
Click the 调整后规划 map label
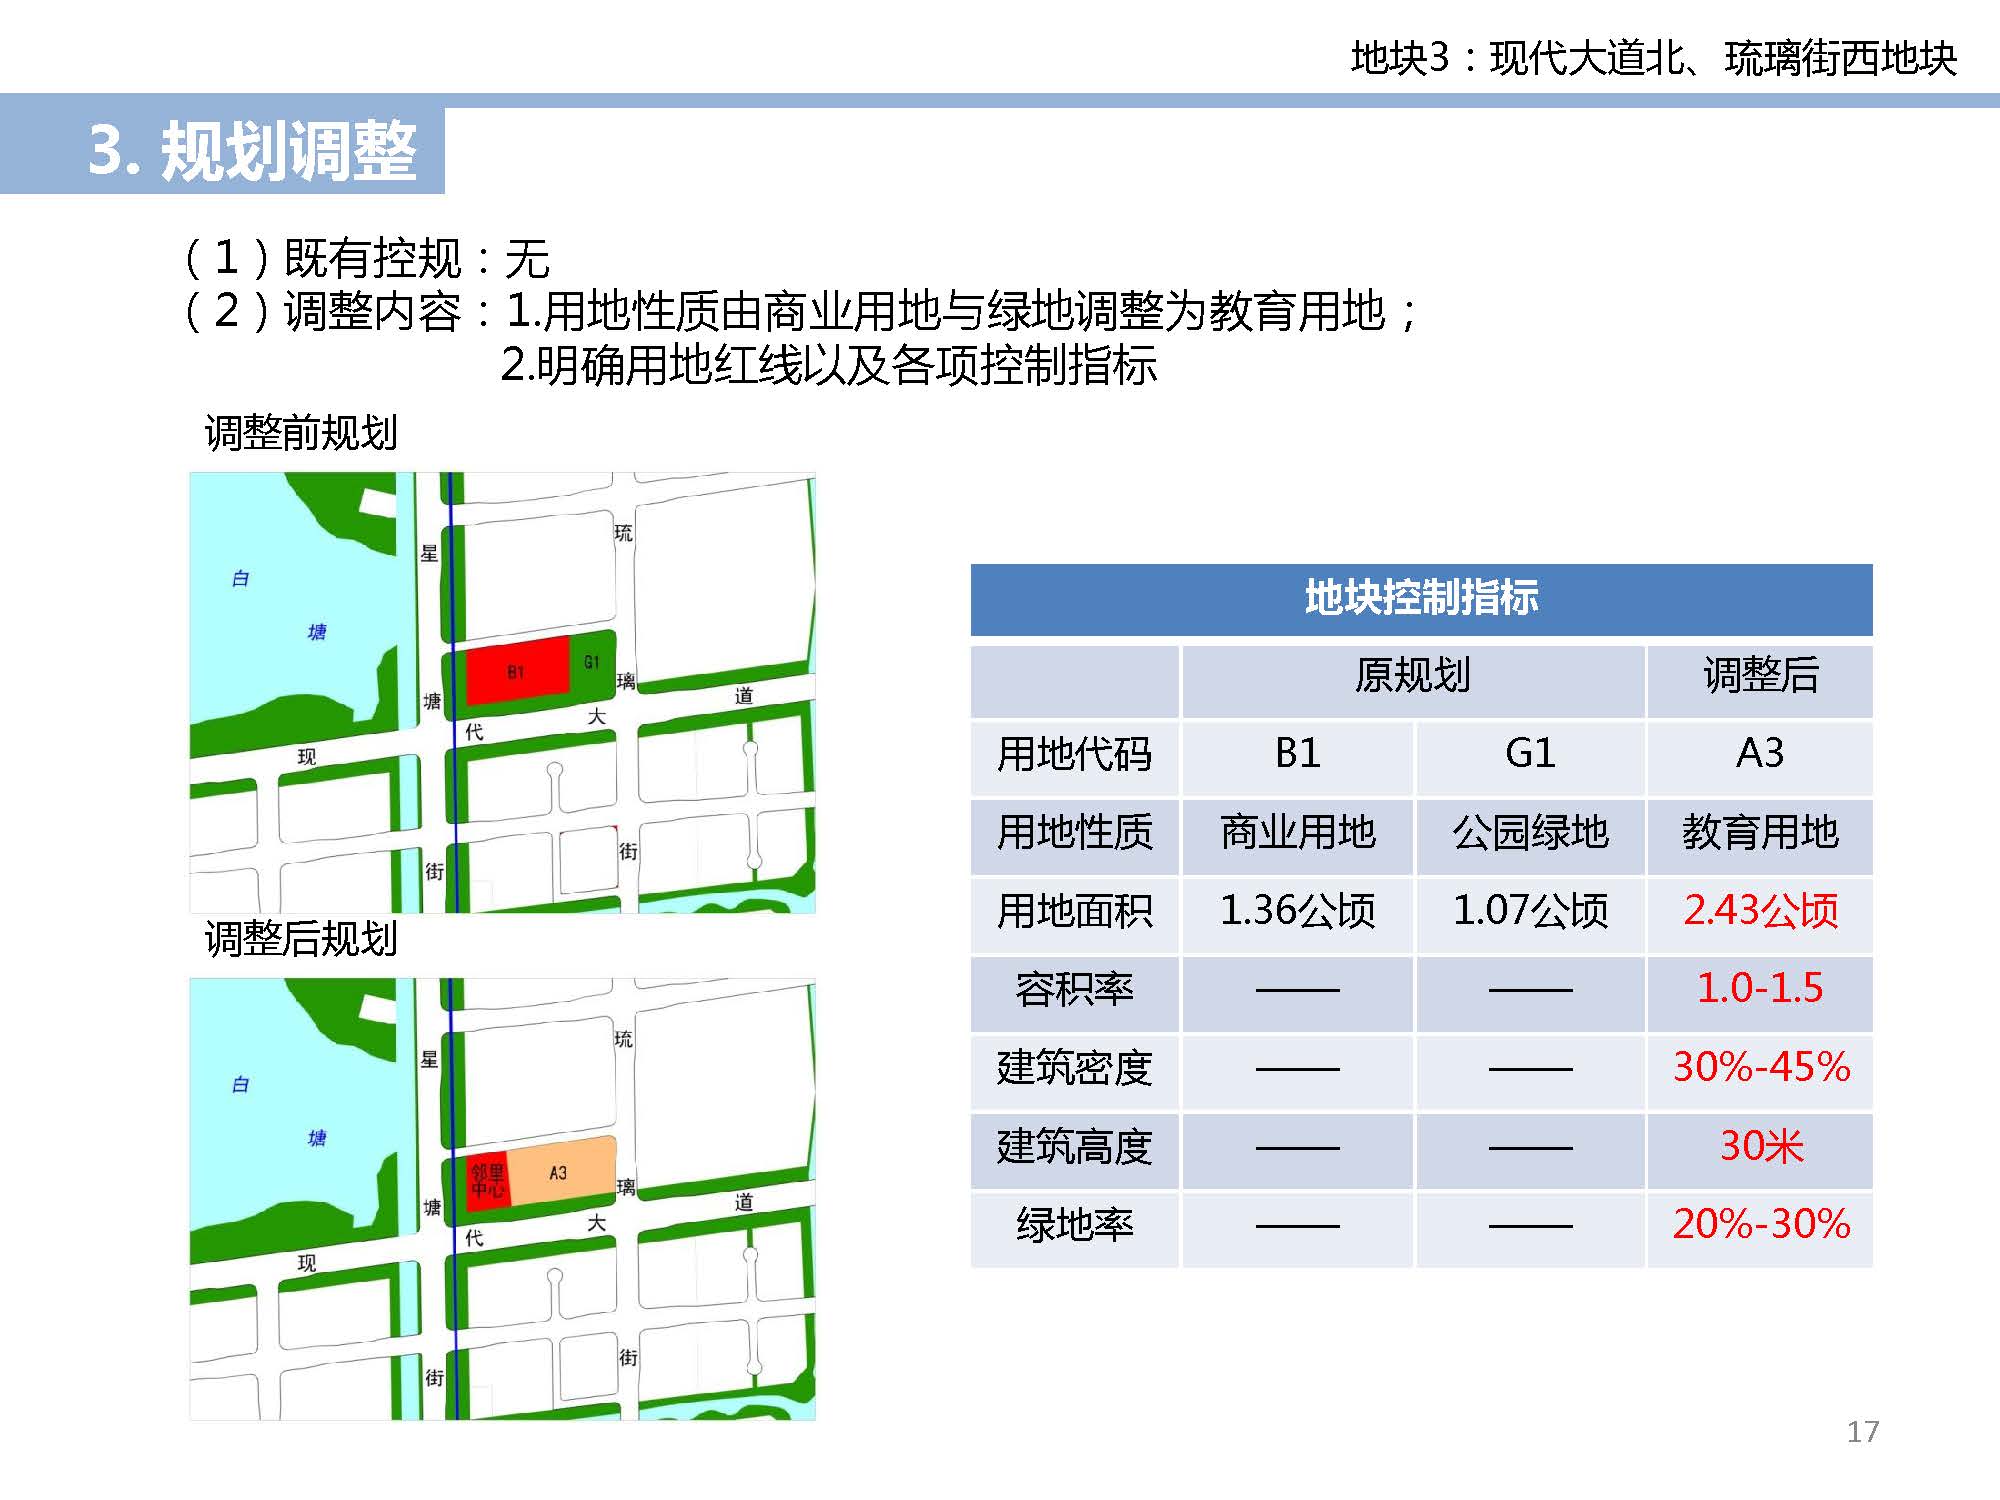(x=301, y=940)
